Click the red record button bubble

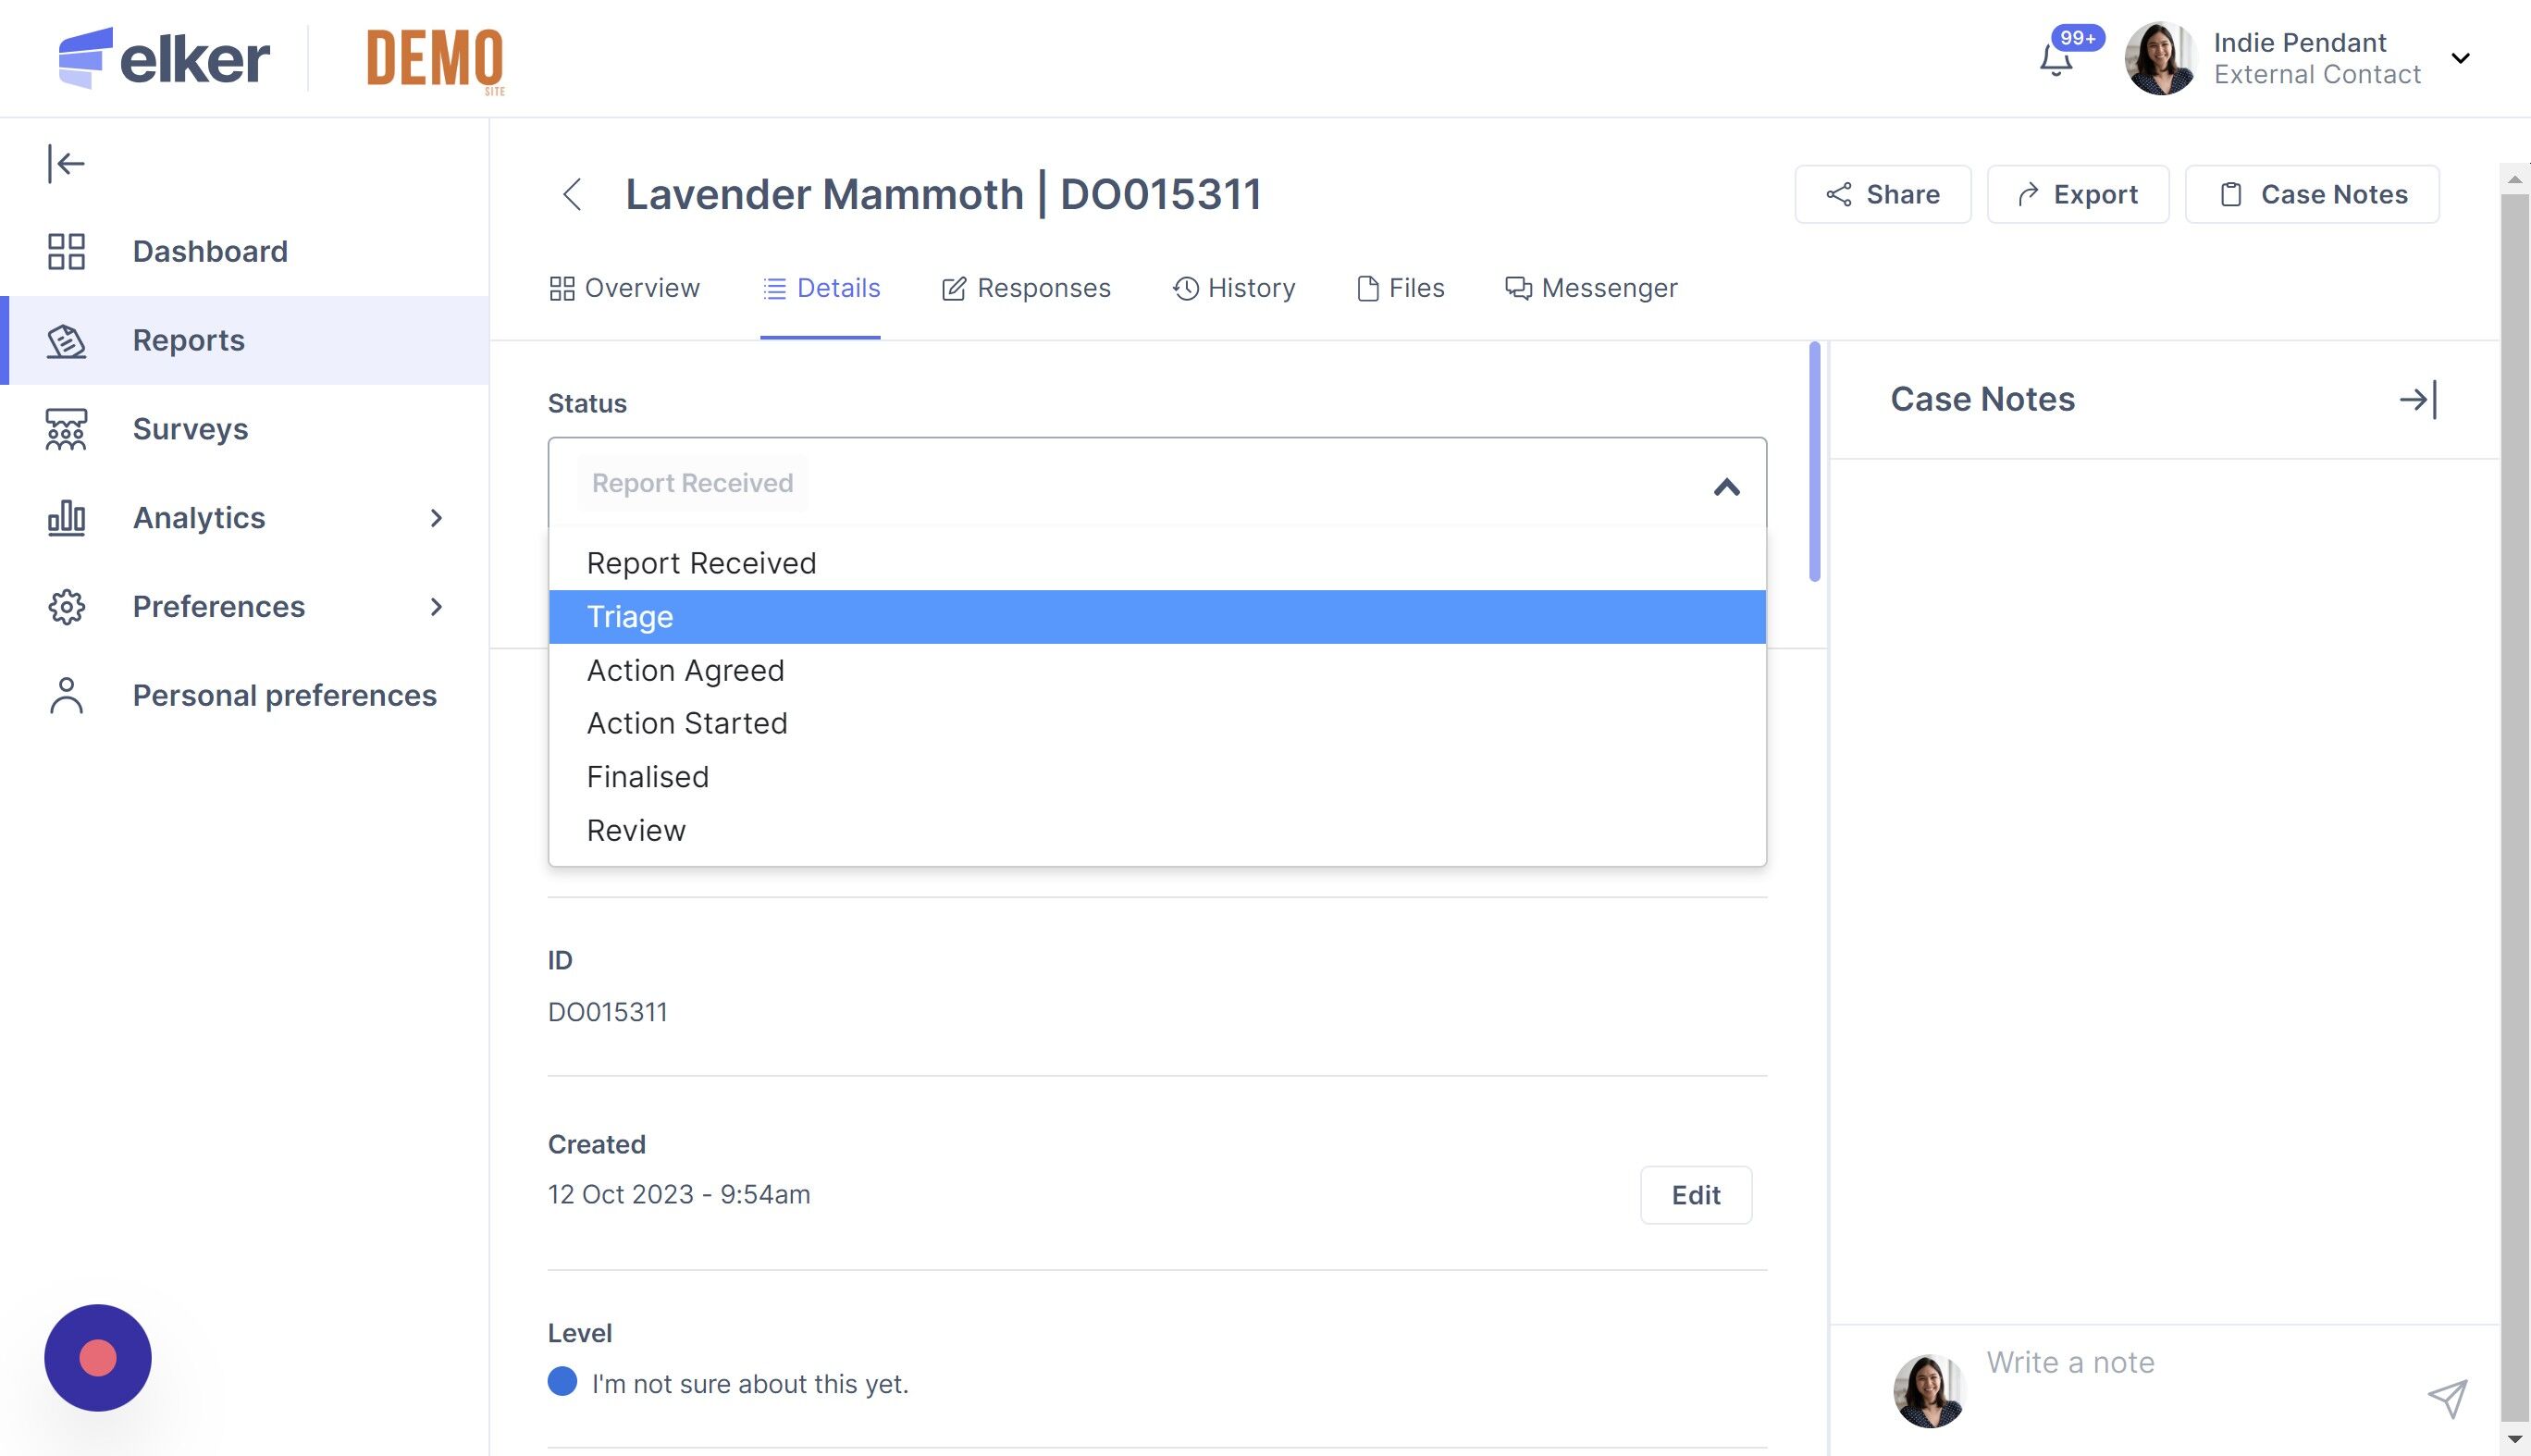click(98, 1357)
